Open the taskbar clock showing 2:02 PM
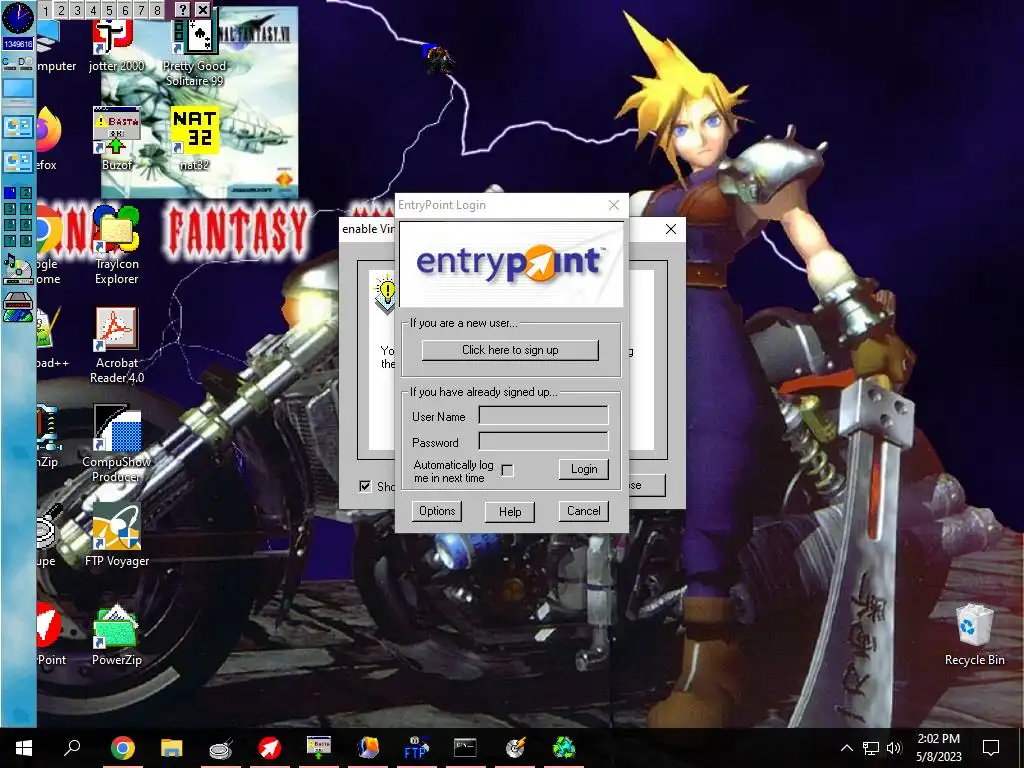The width and height of the screenshot is (1024, 768). click(938, 748)
